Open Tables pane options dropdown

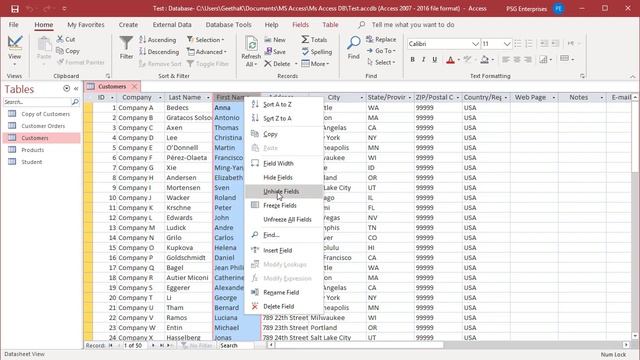pyautogui.click(x=67, y=89)
